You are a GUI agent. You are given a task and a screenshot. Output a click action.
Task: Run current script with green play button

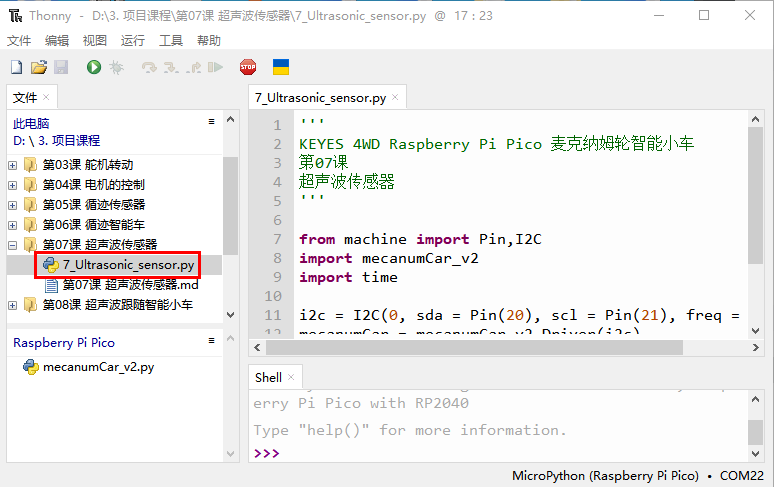coord(94,67)
